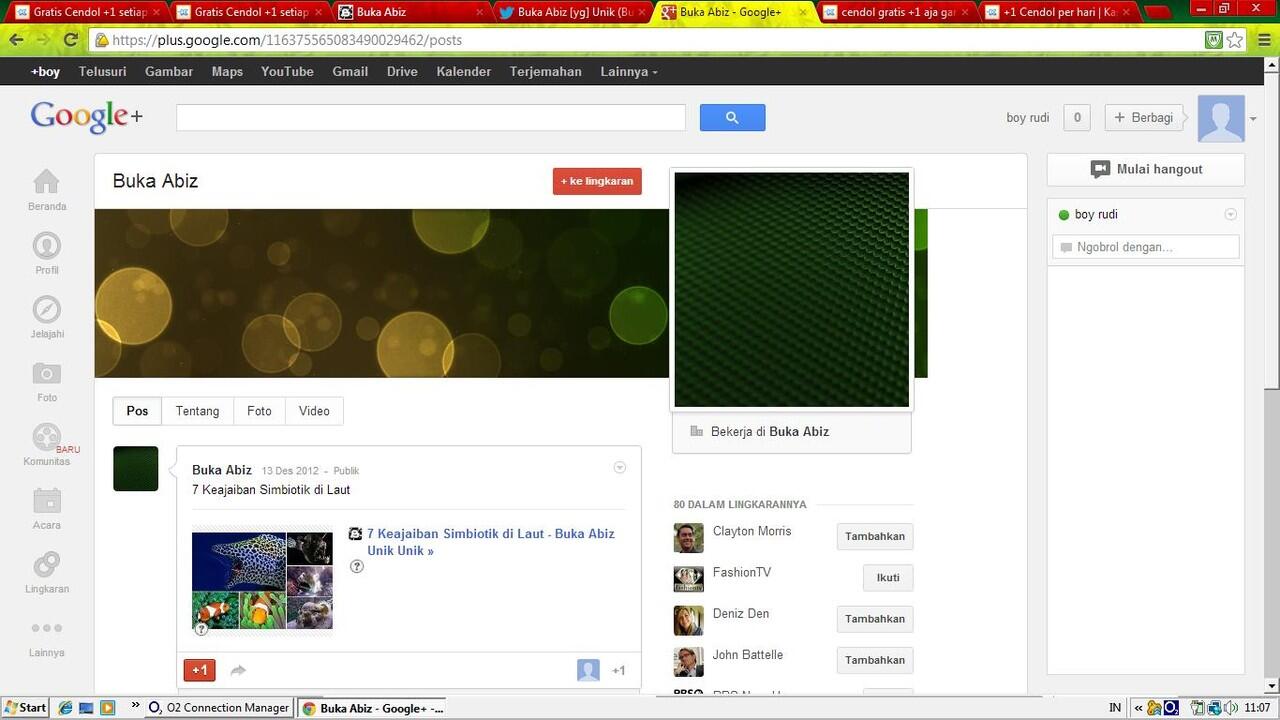Bookmark page with star icon
This screenshot has width=1280, height=720.
pos(1235,41)
